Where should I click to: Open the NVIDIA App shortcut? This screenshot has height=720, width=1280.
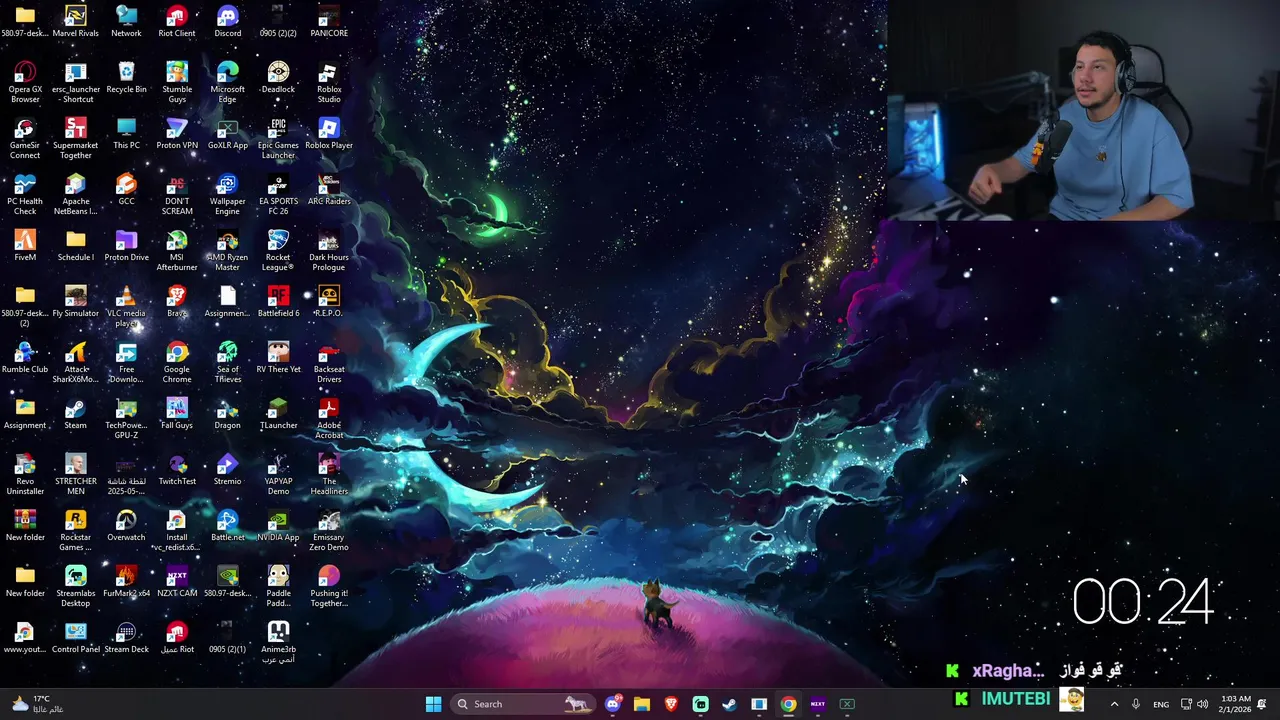pyautogui.click(x=278, y=525)
